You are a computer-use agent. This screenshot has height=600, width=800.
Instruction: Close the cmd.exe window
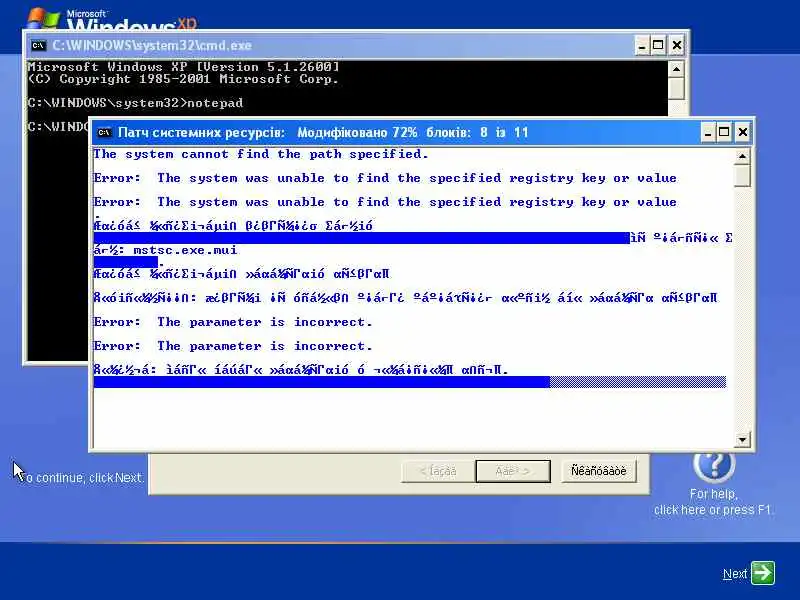click(x=677, y=46)
